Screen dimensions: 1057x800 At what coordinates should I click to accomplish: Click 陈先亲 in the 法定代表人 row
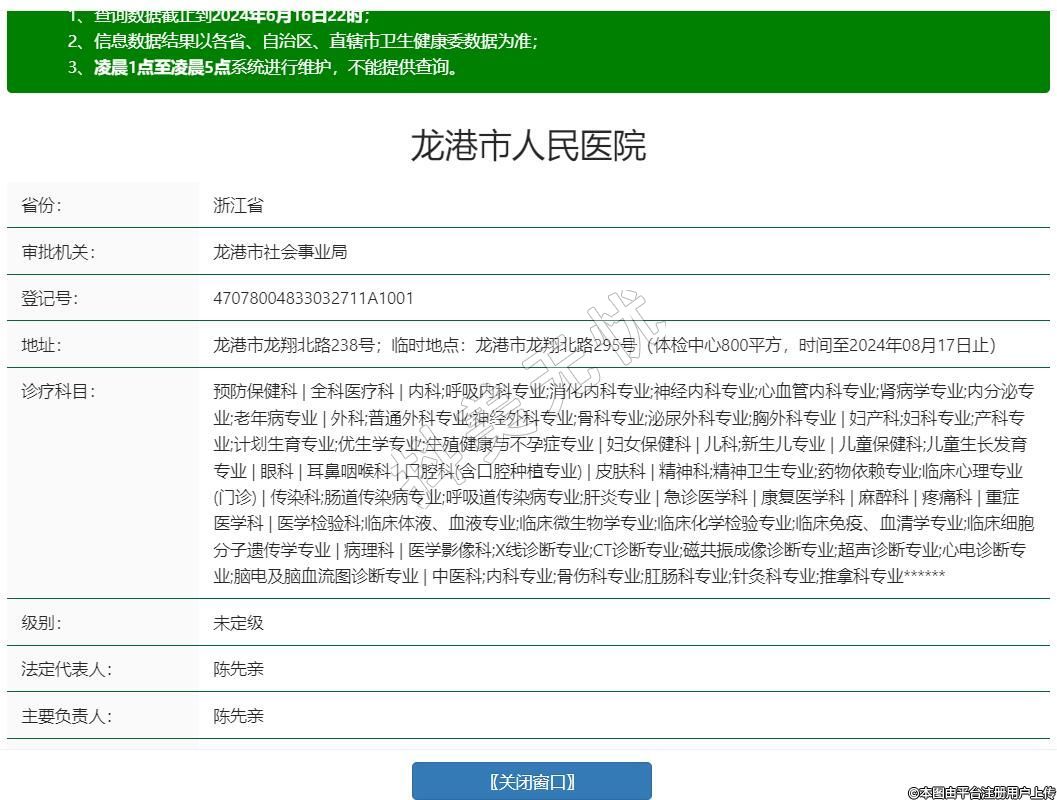coord(238,669)
